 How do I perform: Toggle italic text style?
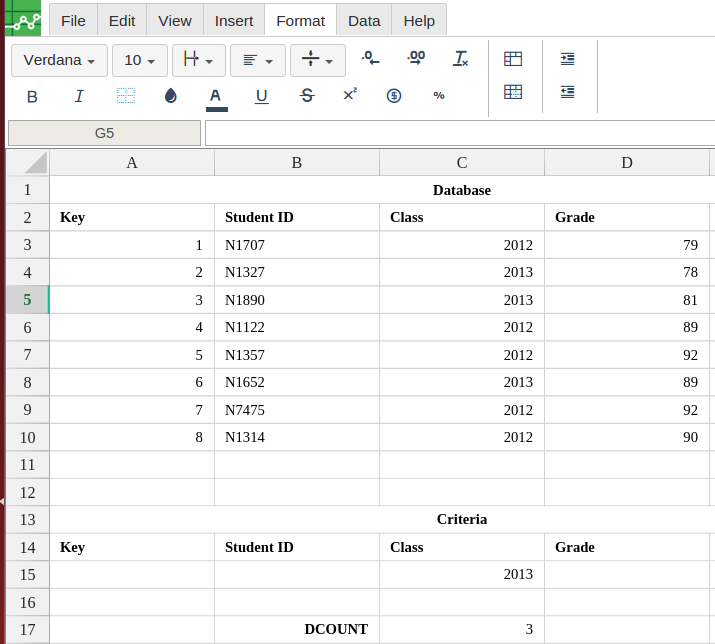(x=79, y=96)
